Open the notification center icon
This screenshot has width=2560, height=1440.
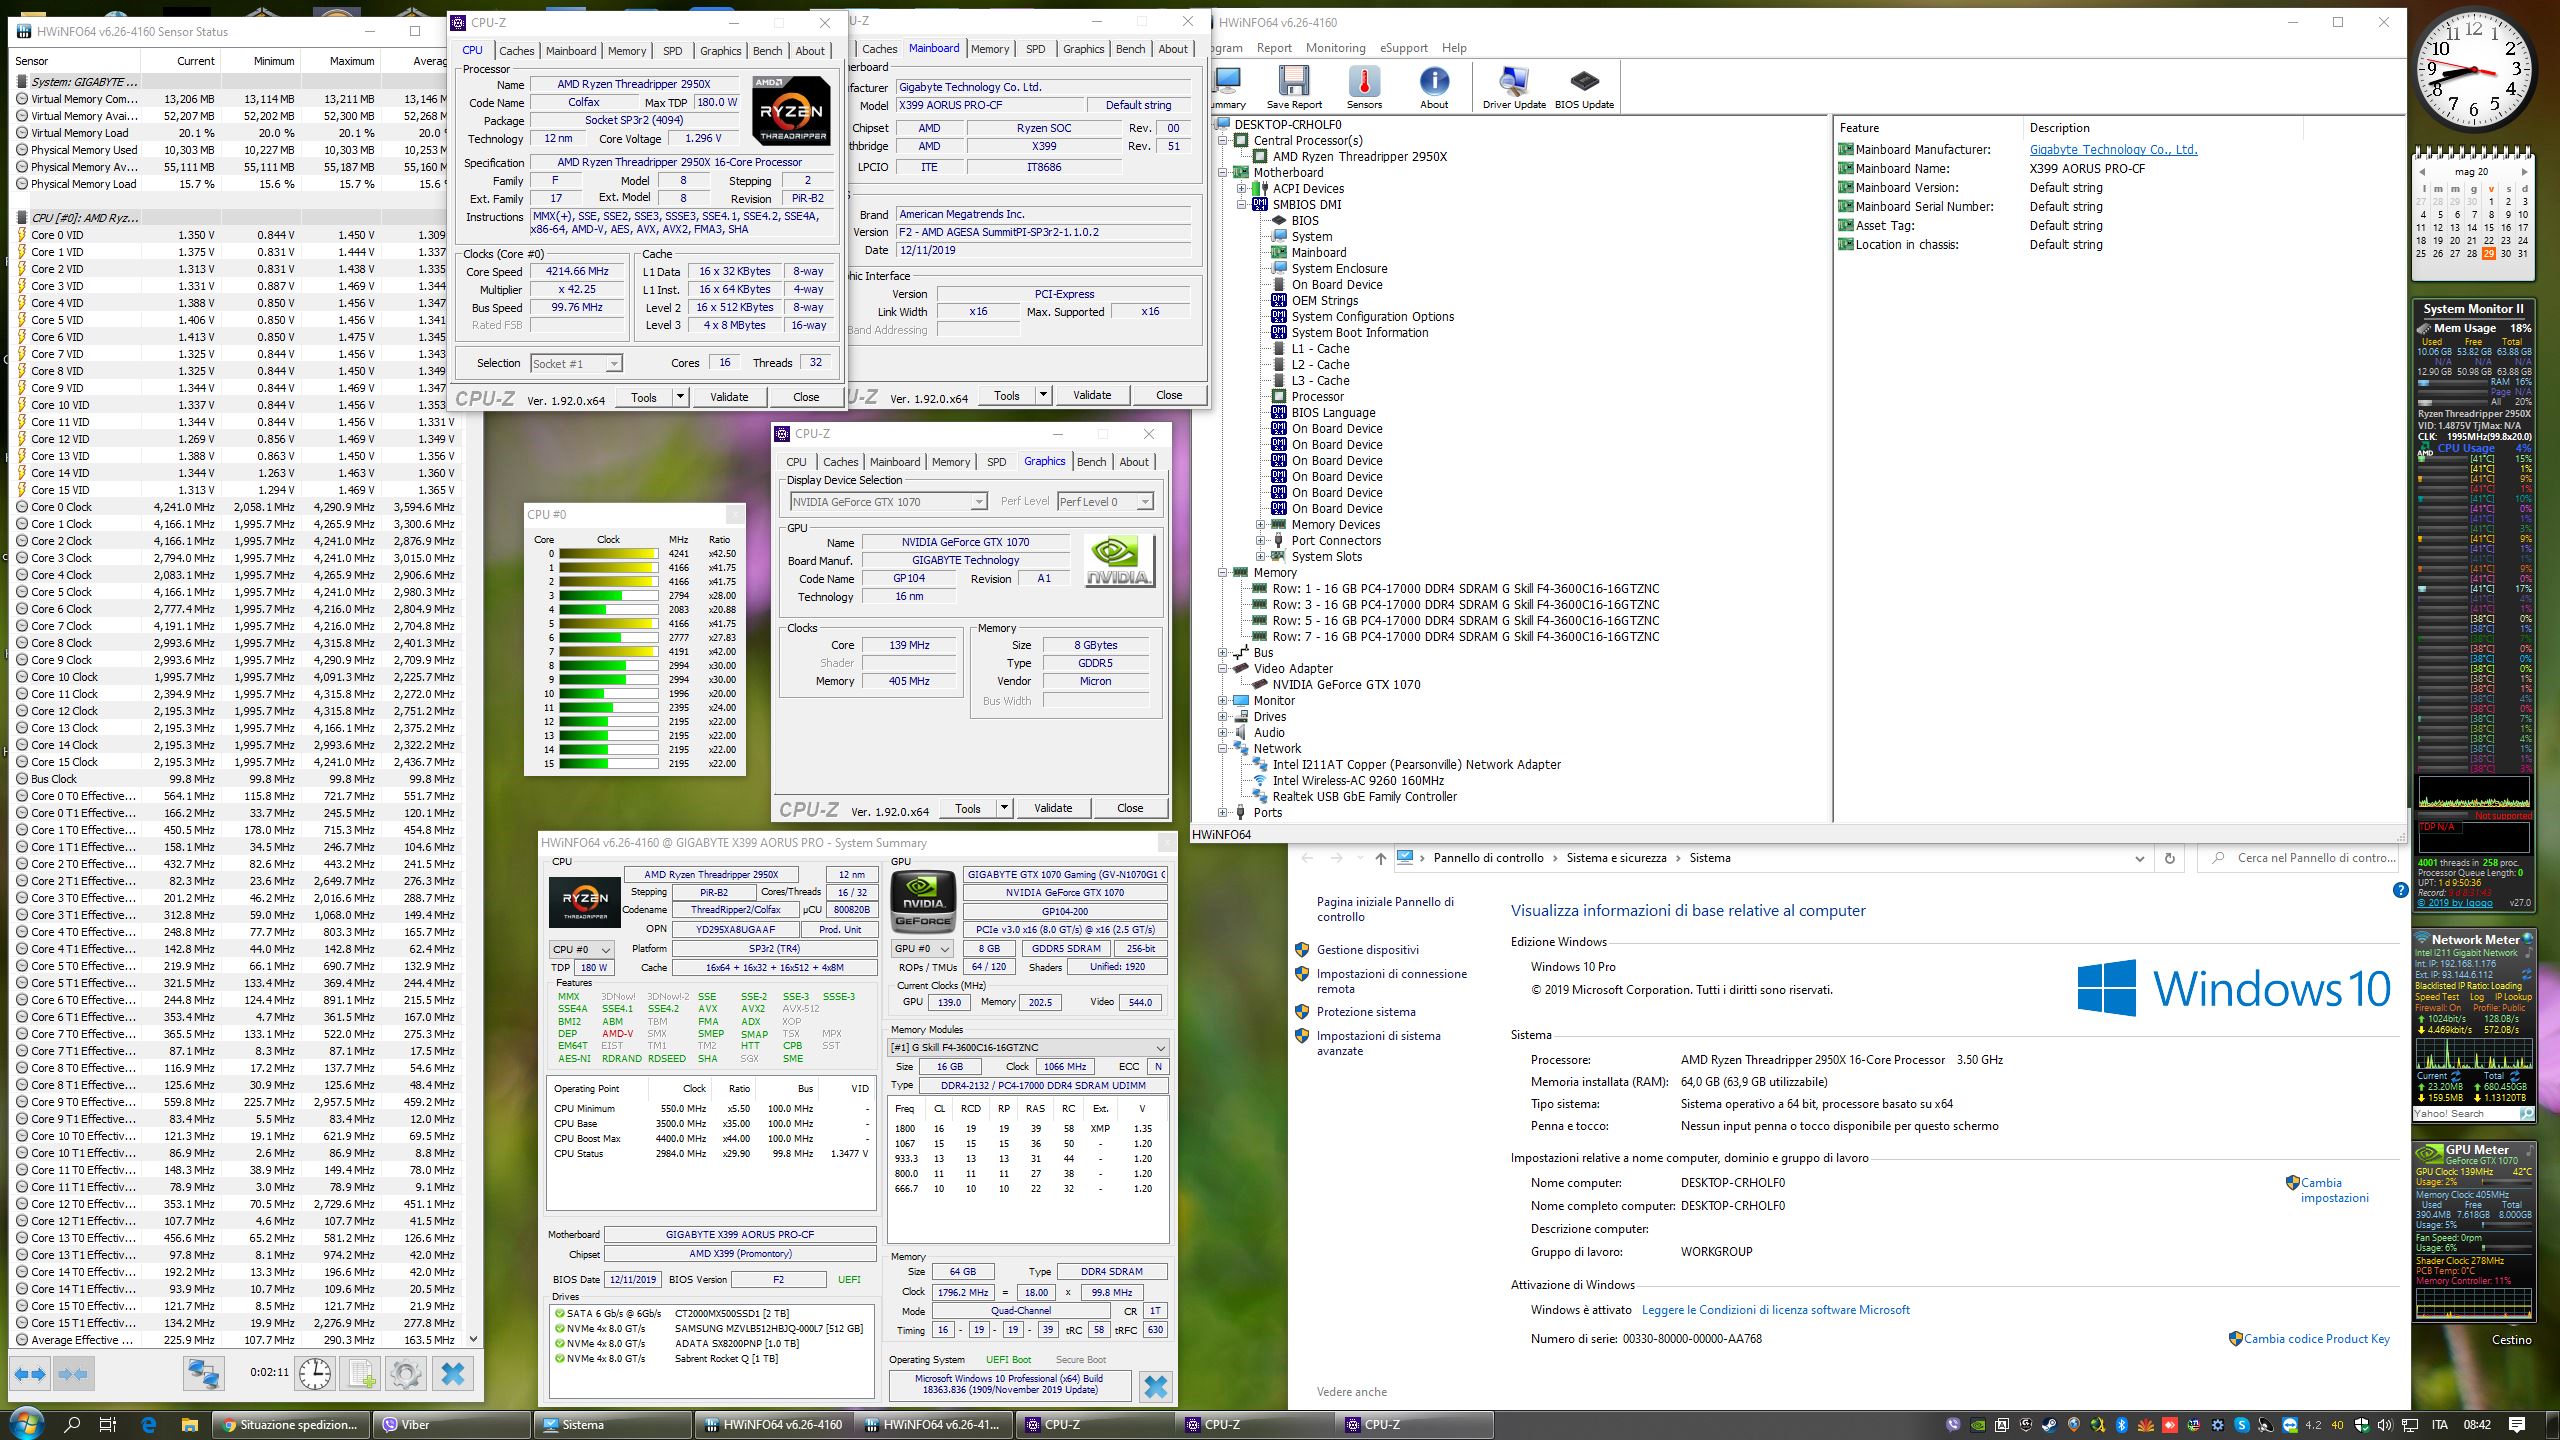click(x=2517, y=1425)
